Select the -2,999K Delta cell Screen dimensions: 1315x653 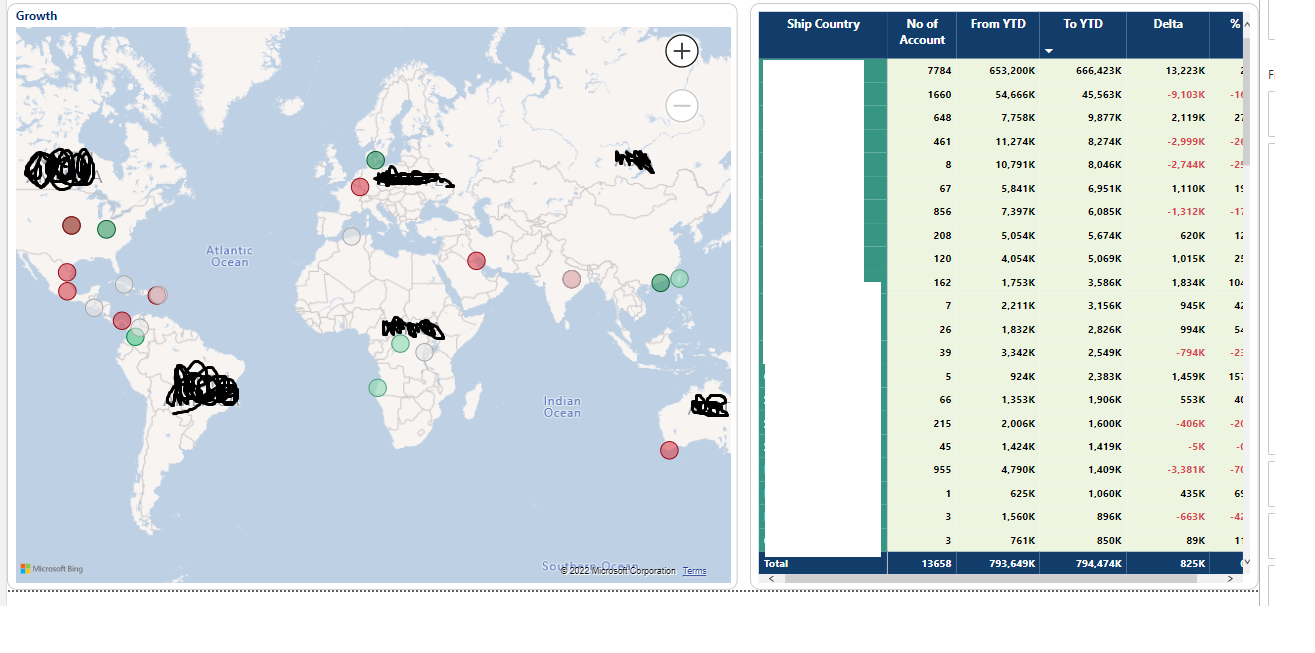pyautogui.click(x=1168, y=141)
